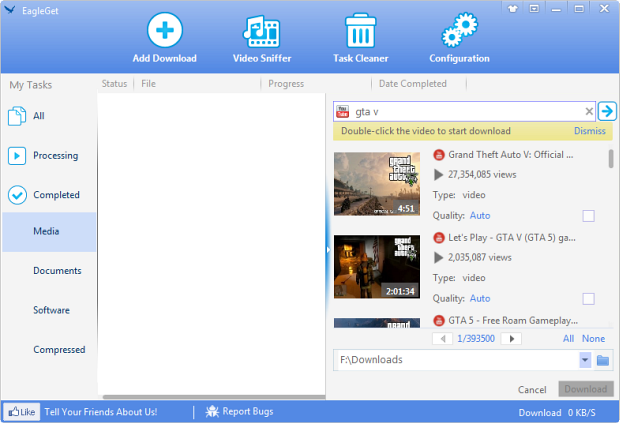The height and width of the screenshot is (423, 620).
Task: Click the Like thumbs-up button
Action: 21,412
